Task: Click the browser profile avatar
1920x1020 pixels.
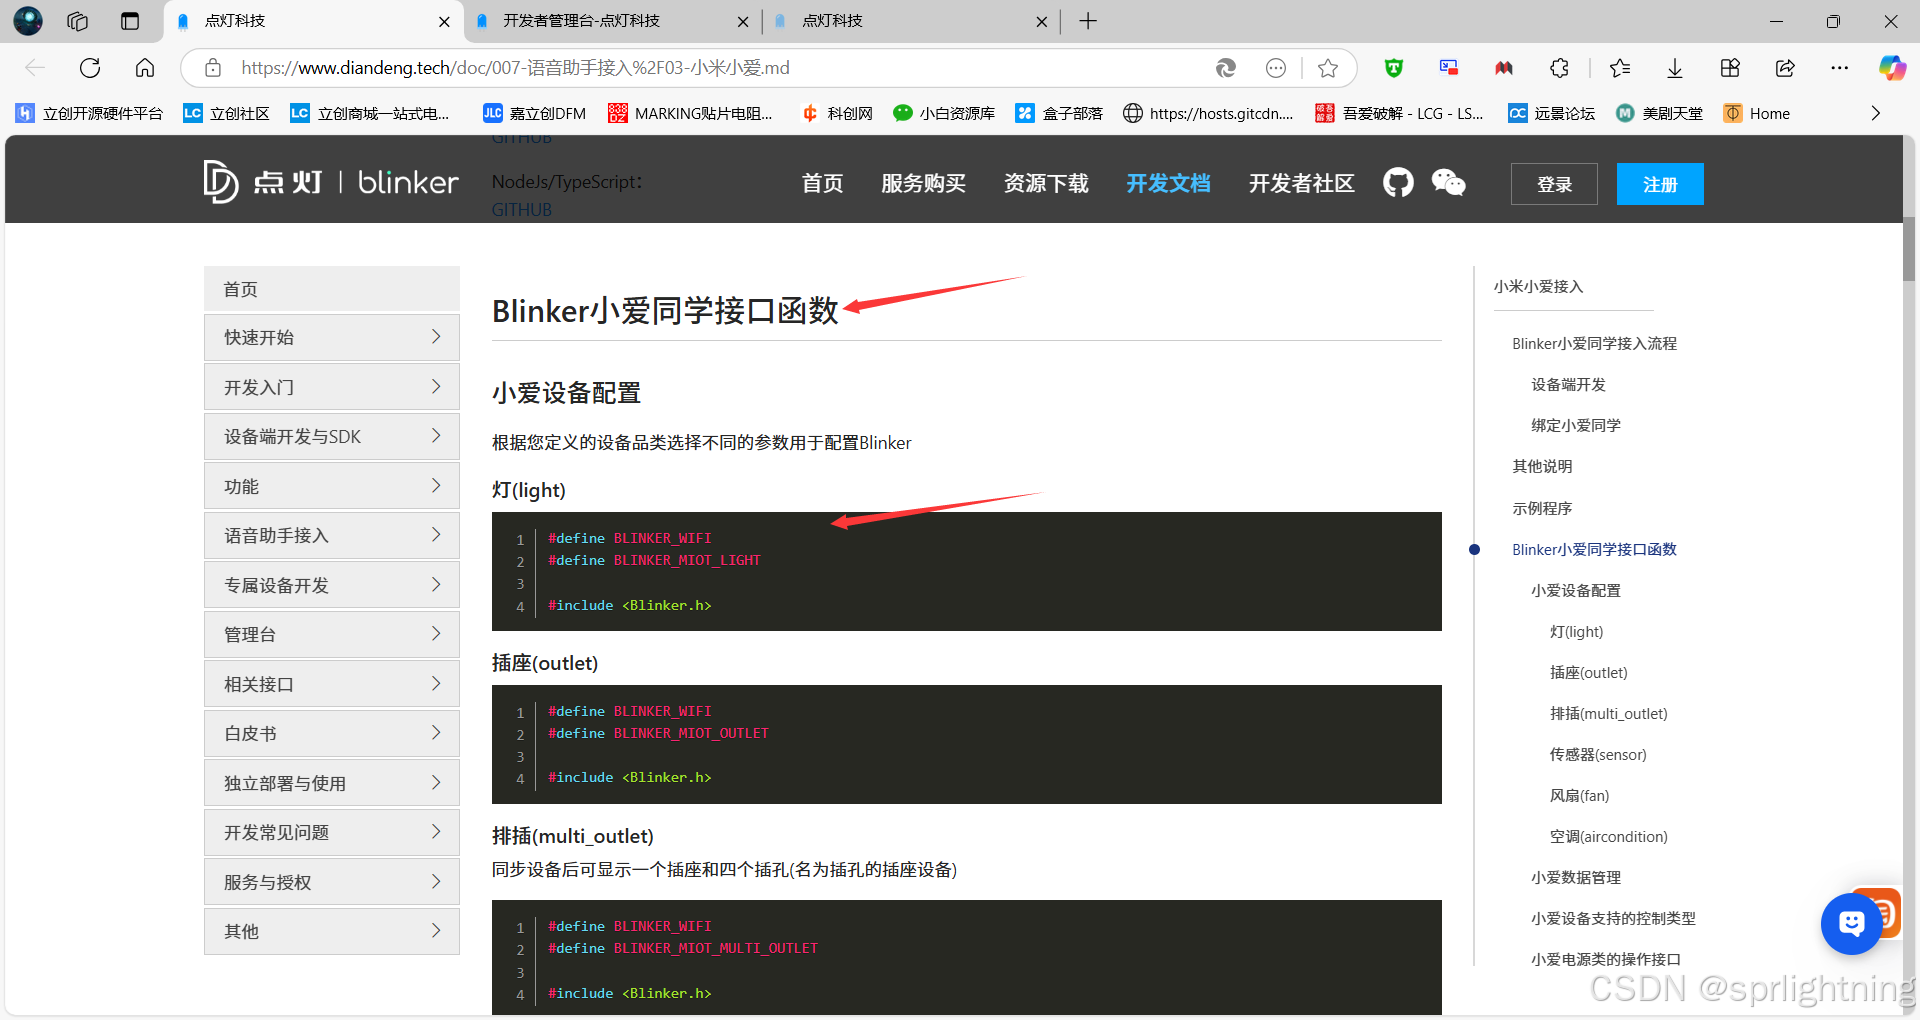Action: [28, 21]
